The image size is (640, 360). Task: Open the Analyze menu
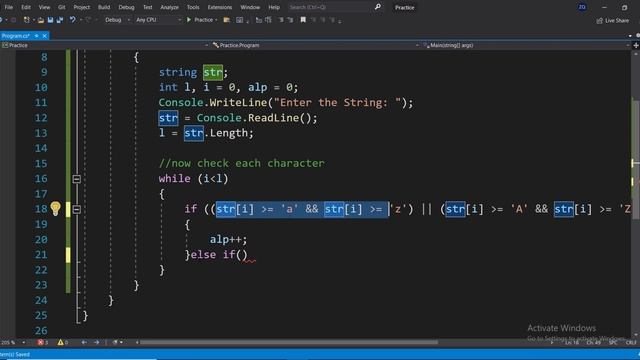[169, 7]
